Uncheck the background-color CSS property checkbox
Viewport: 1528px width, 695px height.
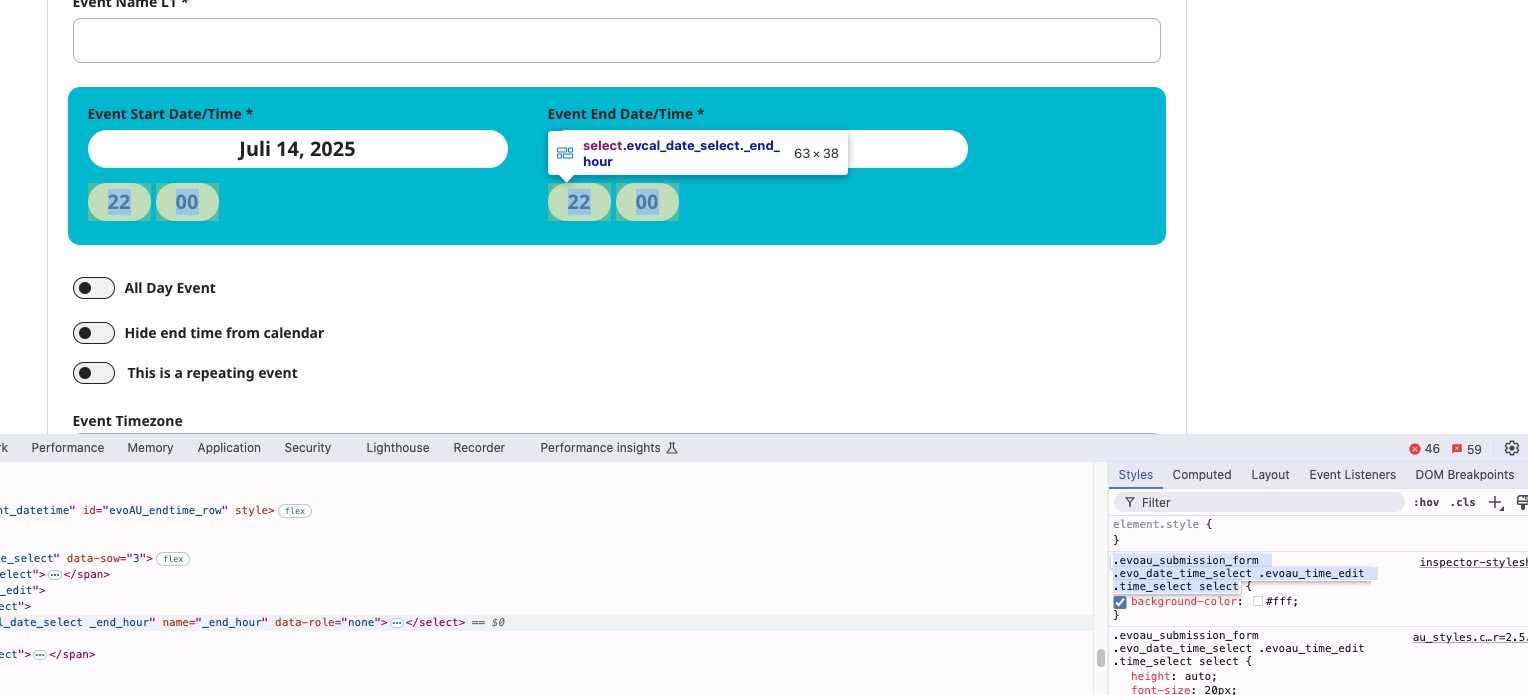point(1120,602)
